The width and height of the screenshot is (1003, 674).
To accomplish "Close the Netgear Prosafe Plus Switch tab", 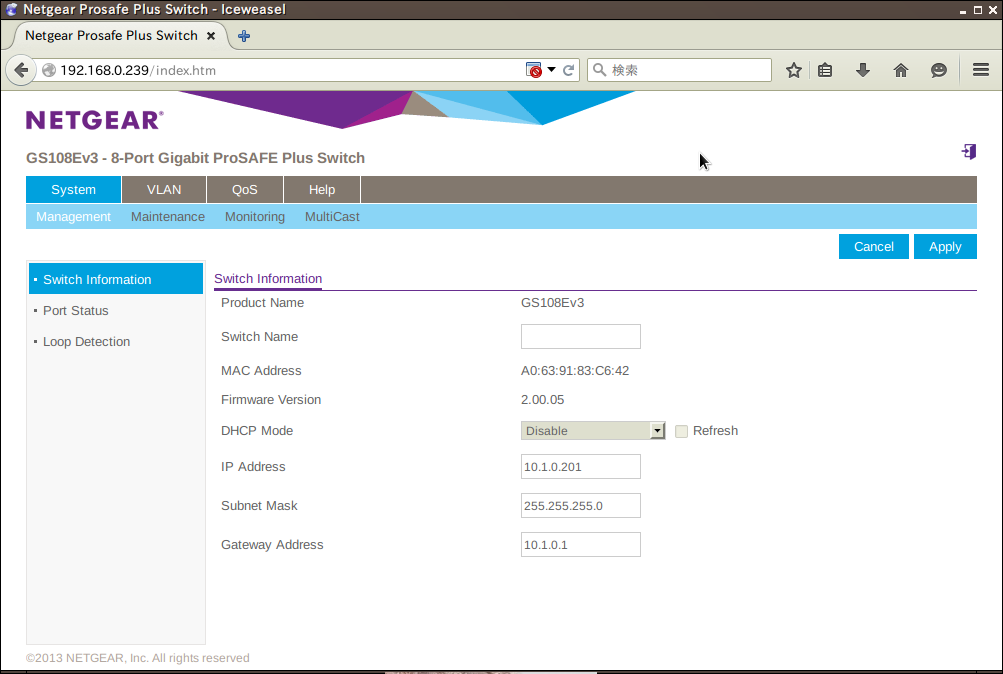I will pyautogui.click(x=210, y=36).
